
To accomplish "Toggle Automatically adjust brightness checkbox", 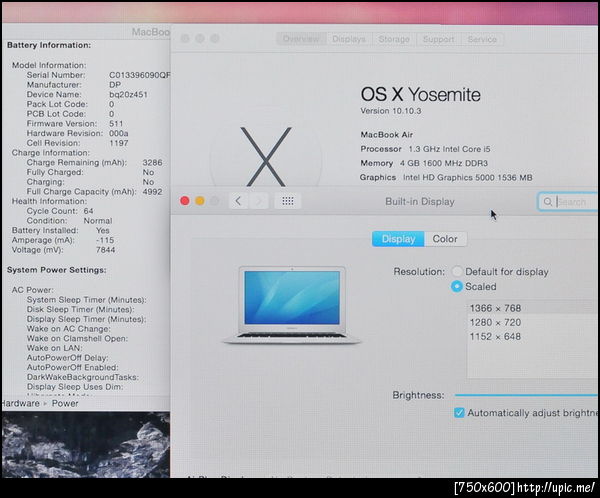I will coord(459,413).
